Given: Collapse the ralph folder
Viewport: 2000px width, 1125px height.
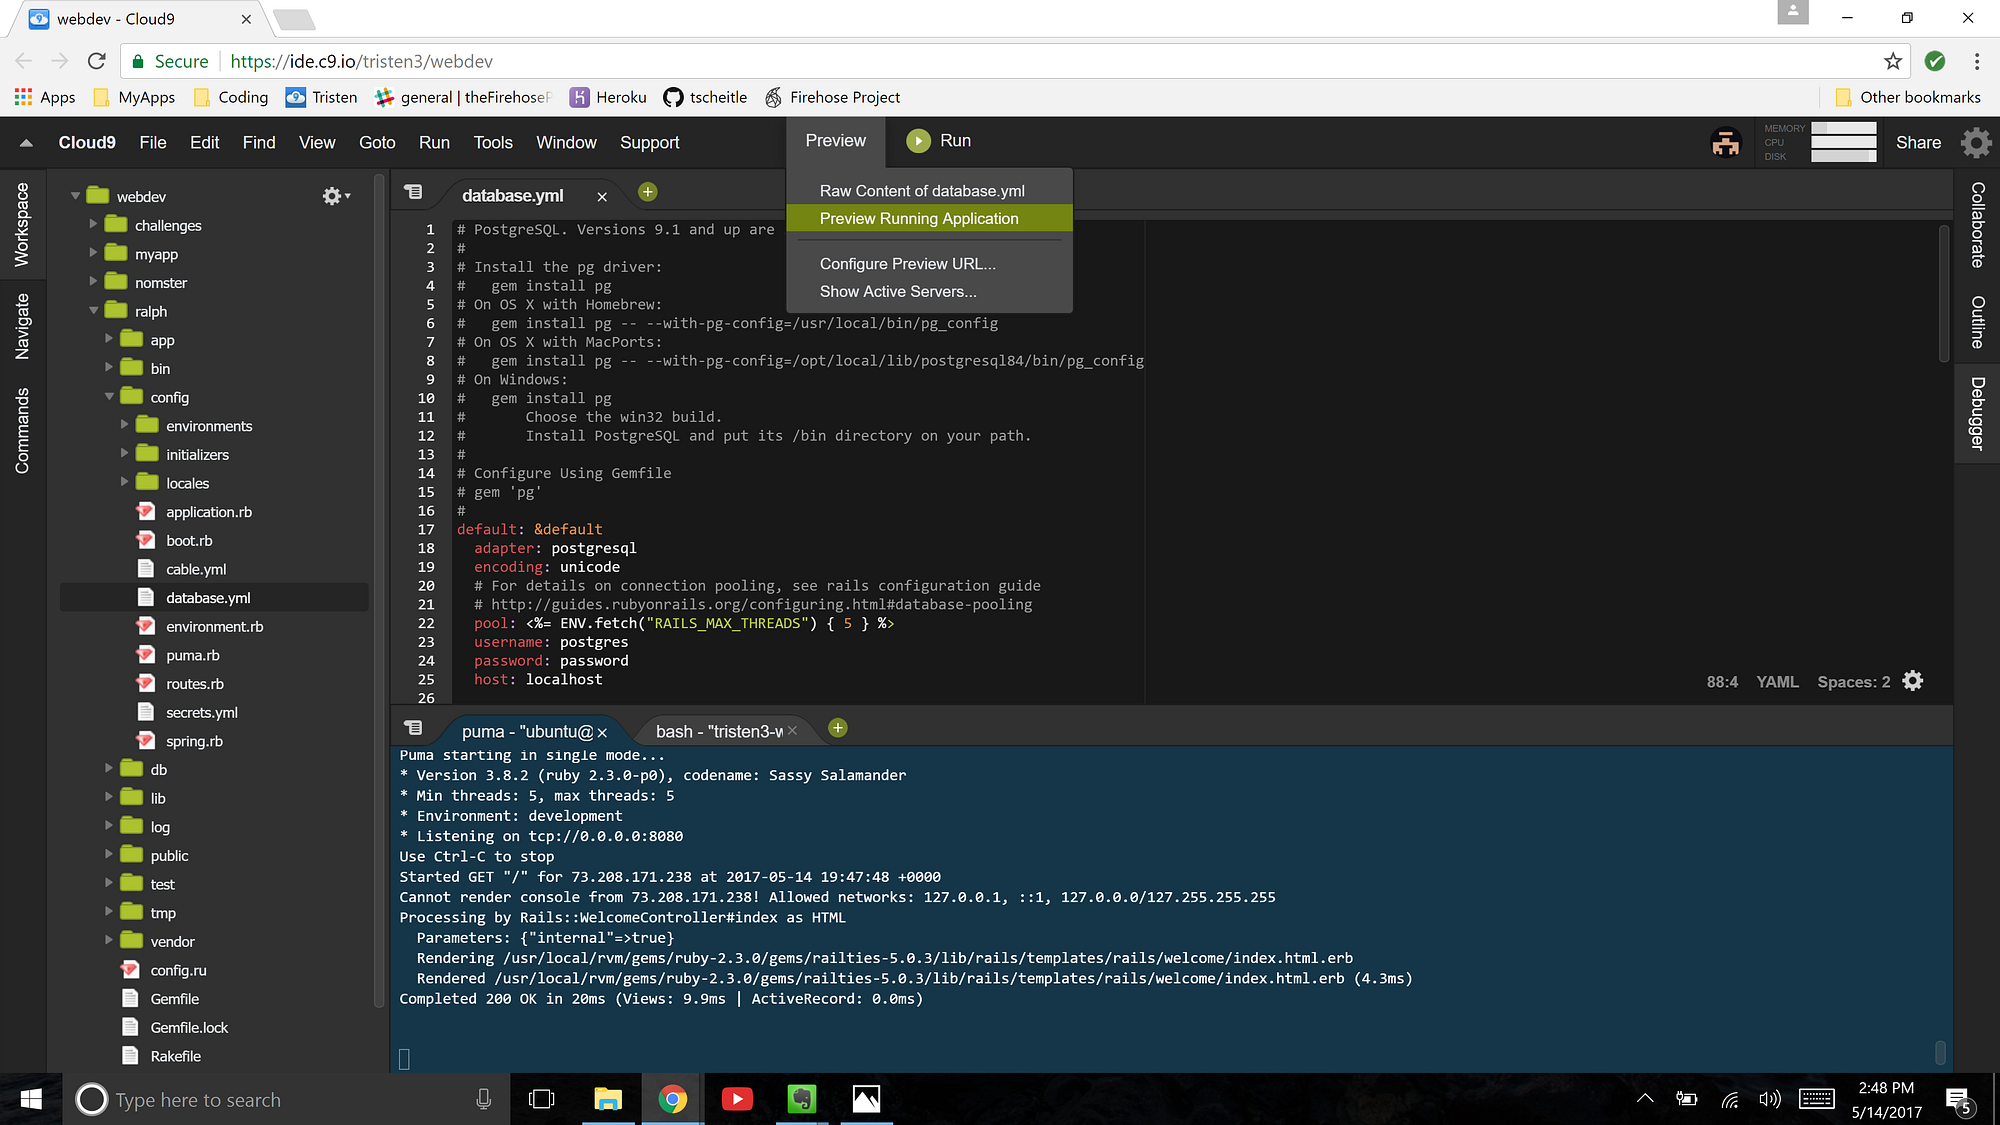Looking at the screenshot, I should tap(94, 311).
